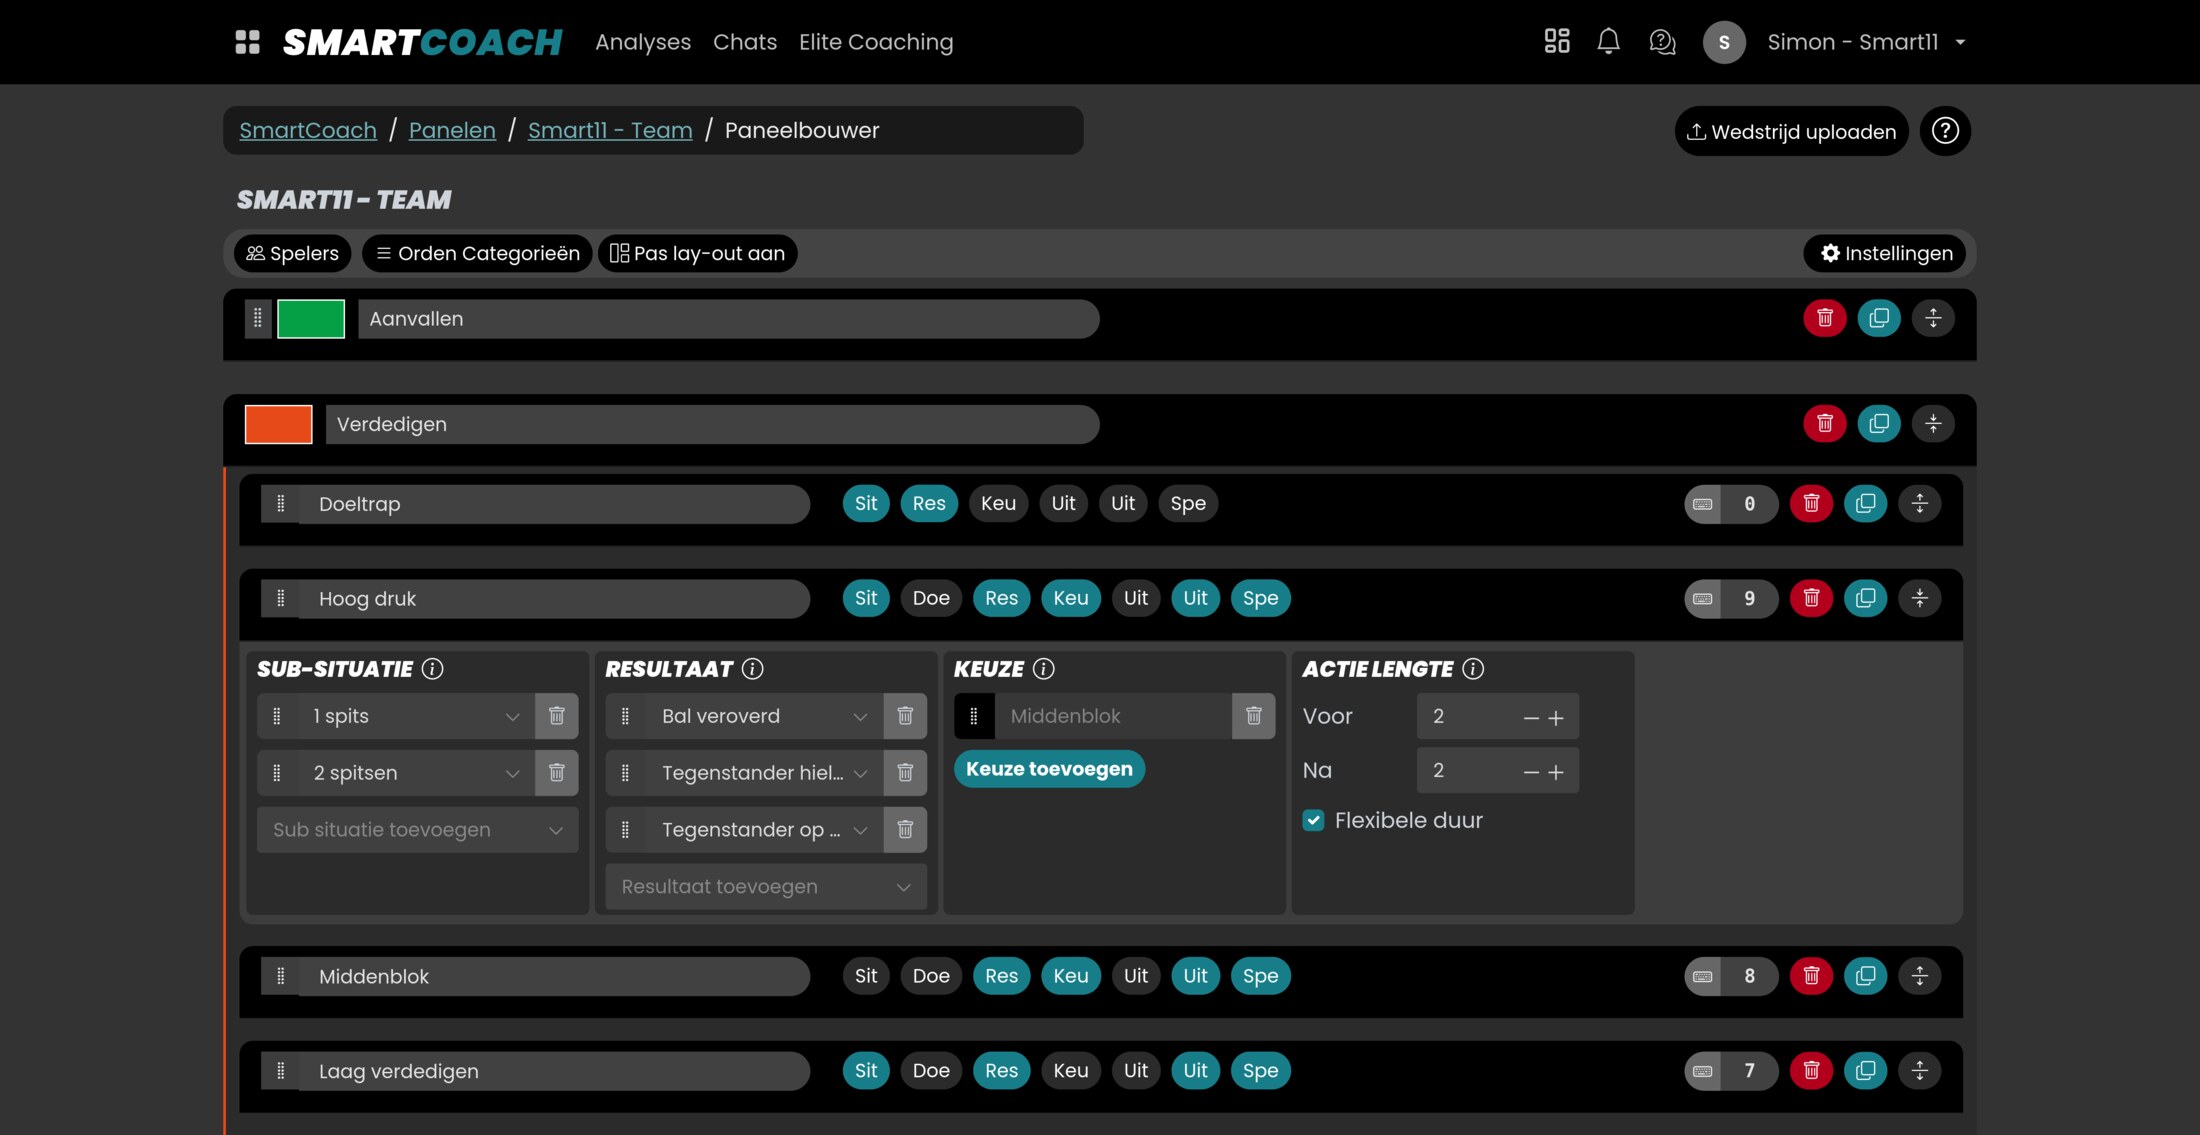Duplicate the Verdedigen category

[x=1879, y=424]
